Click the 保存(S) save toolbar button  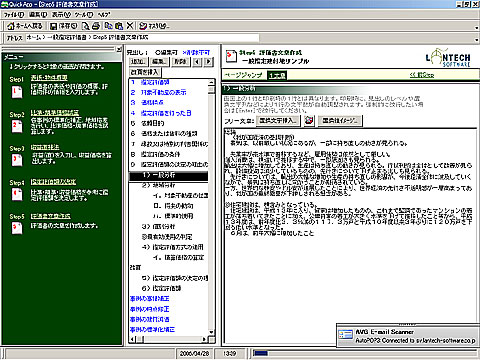[64, 26]
